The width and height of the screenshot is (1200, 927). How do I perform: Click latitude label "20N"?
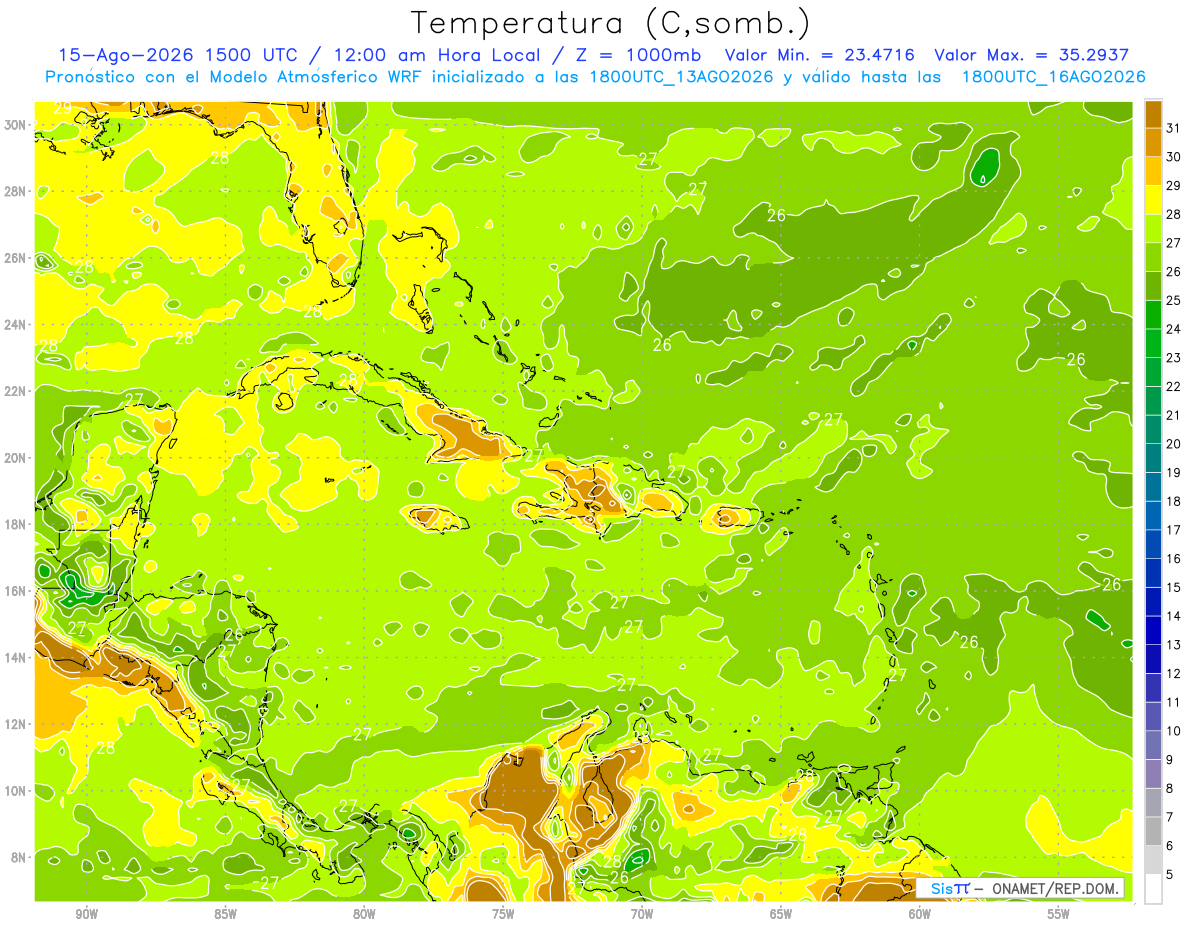(x=16, y=458)
